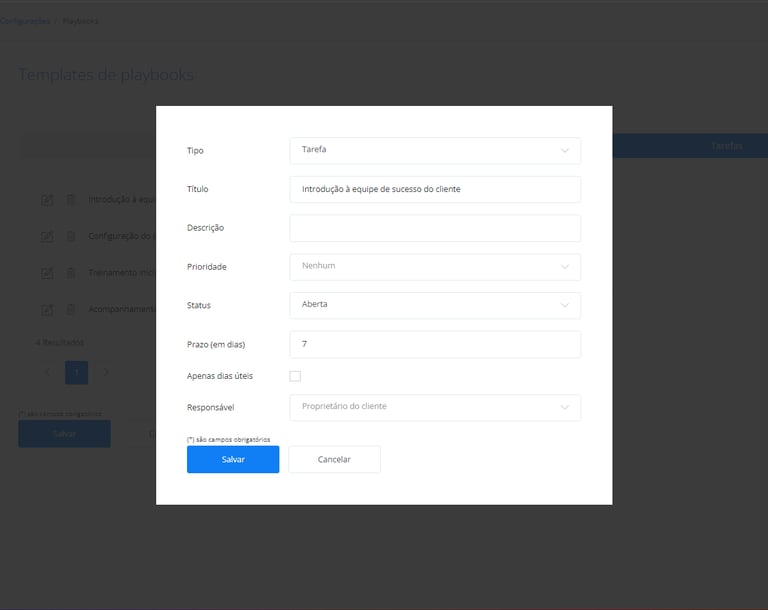Click the next page arrow in pagination
Screen dimensions: 768x610
(x=106, y=372)
